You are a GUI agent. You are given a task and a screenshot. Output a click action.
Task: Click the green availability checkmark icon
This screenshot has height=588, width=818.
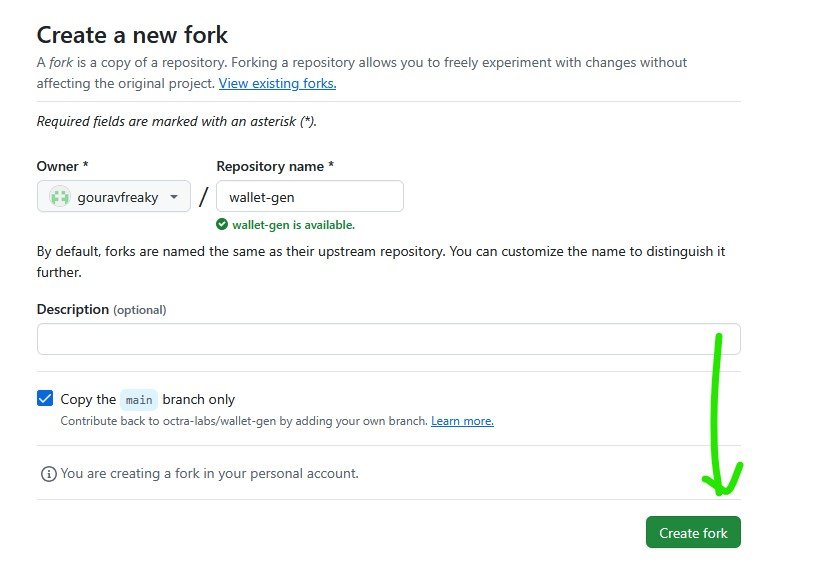pos(222,224)
